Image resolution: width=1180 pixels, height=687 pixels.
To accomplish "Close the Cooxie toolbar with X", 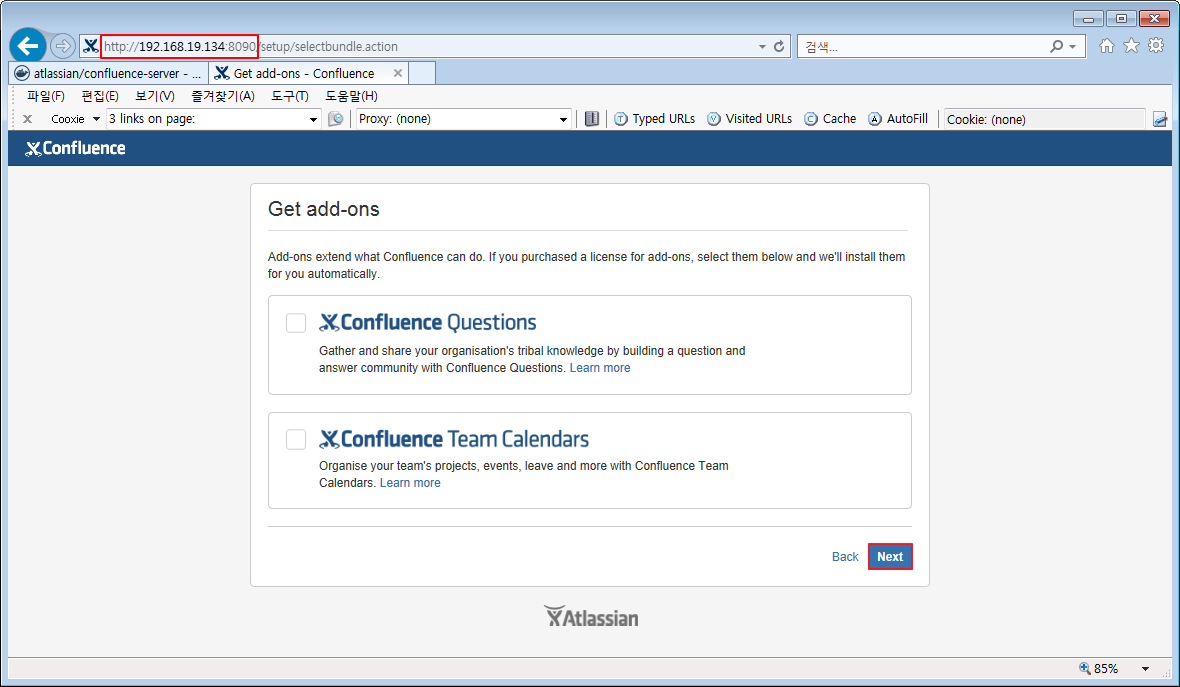I will coord(27,119).
